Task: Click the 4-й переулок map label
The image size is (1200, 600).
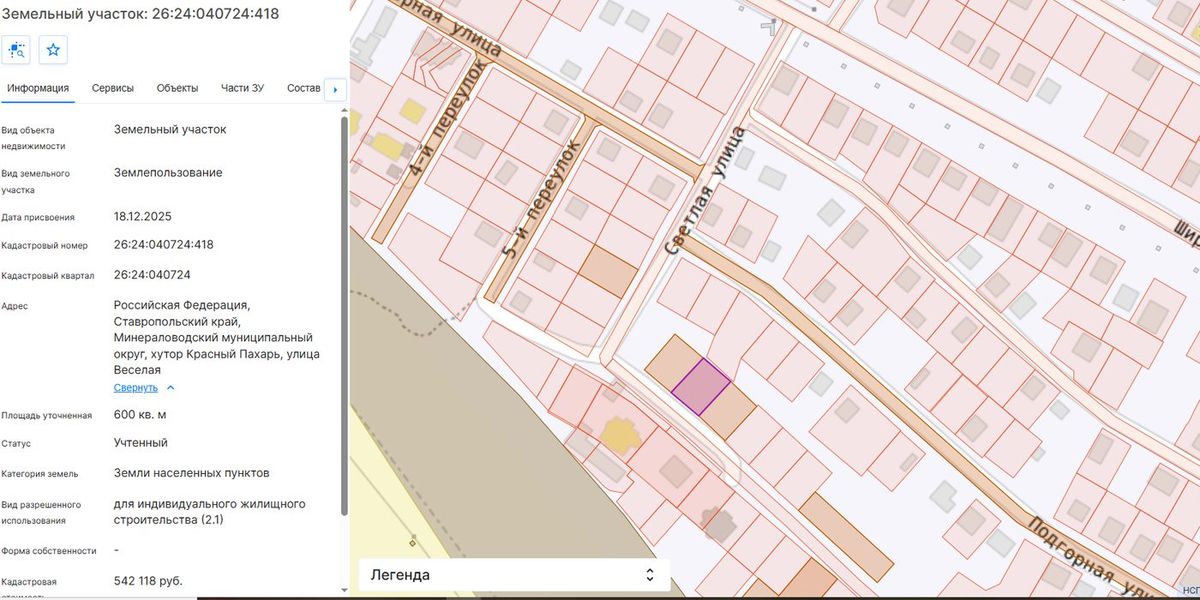Action: click(x=449, y=120)
